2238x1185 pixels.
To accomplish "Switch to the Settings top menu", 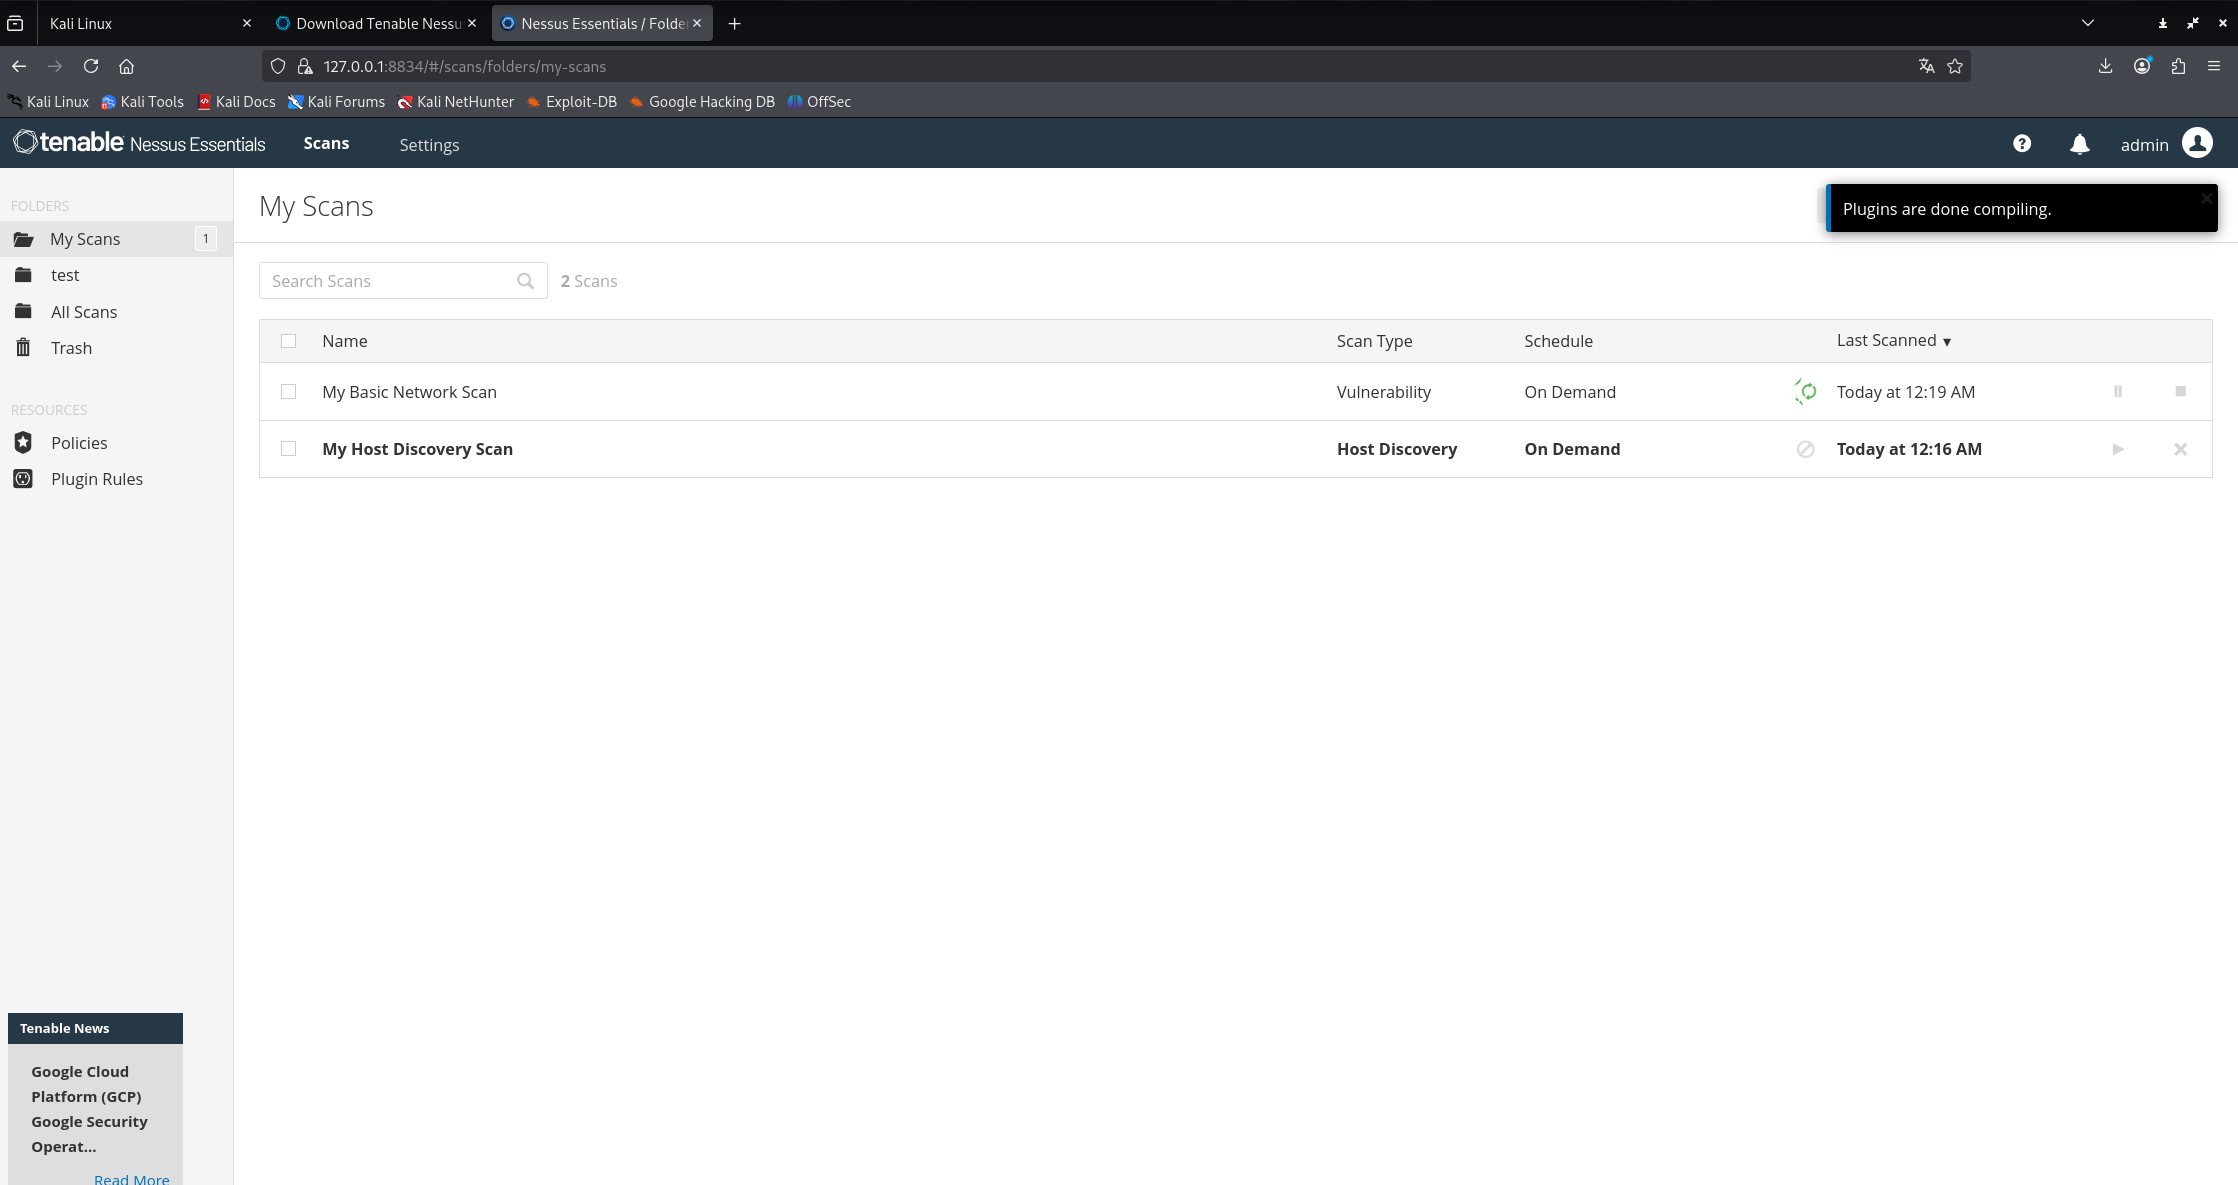I will click(x=429, y=145).
